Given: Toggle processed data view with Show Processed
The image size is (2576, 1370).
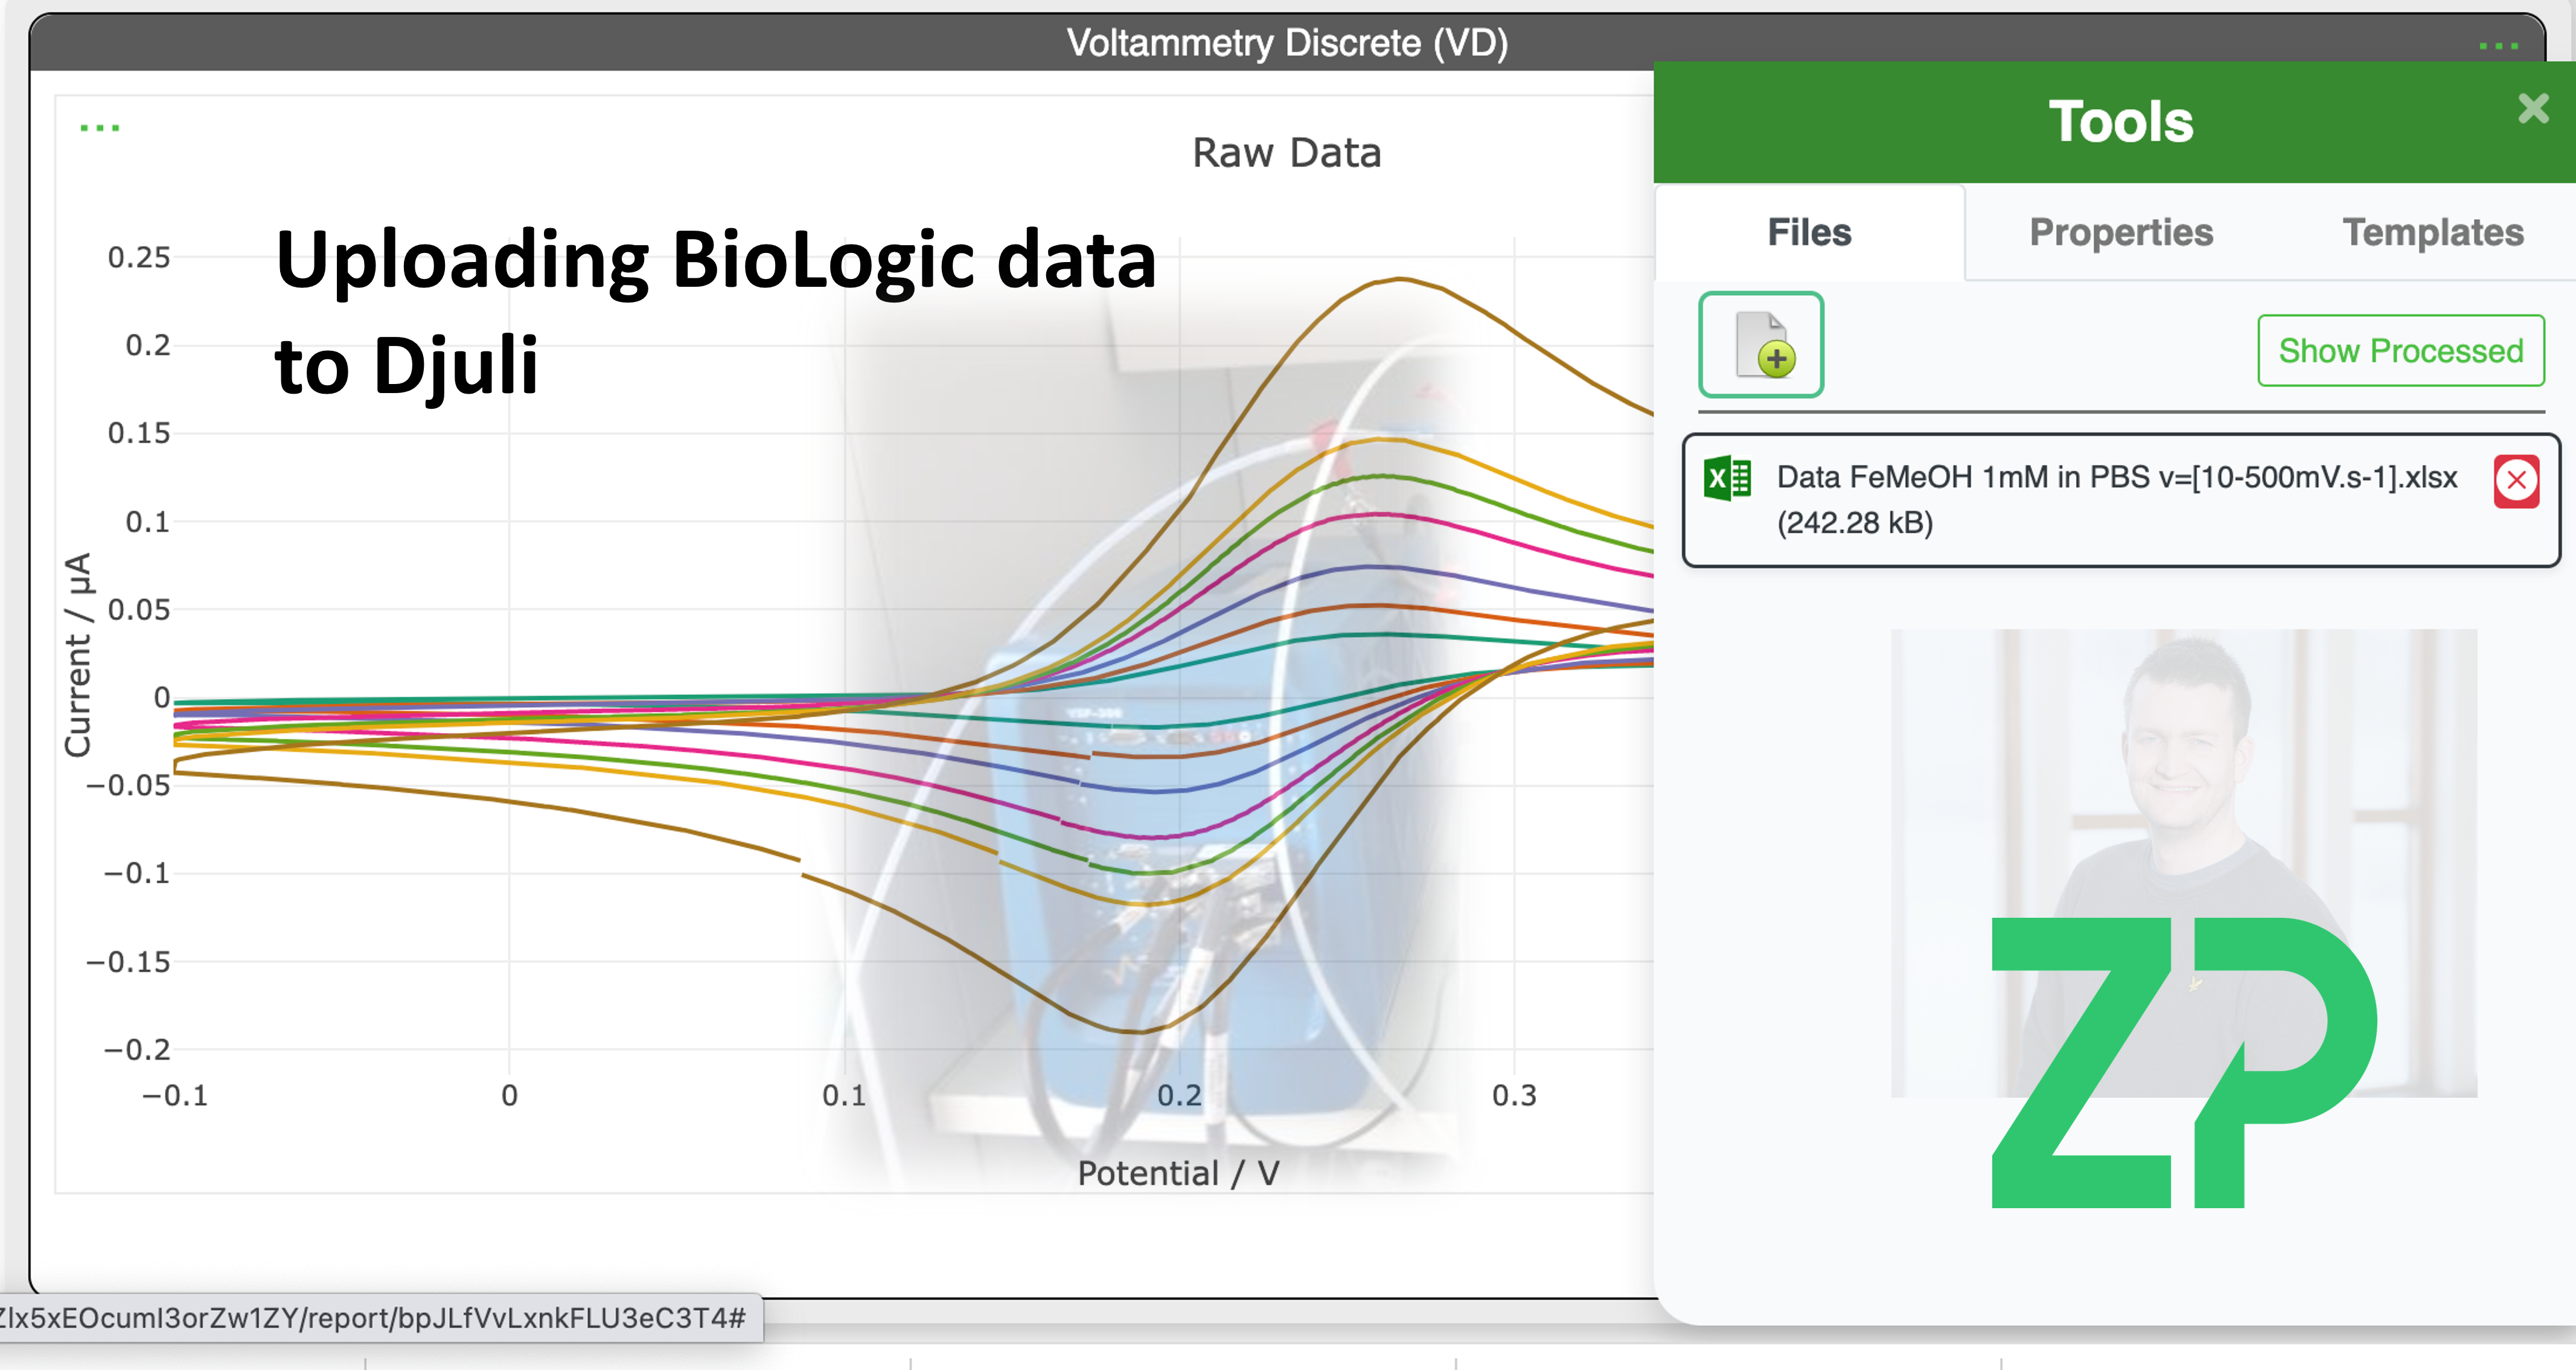Looking at the screenshot, I should [x=2401, y=351].
